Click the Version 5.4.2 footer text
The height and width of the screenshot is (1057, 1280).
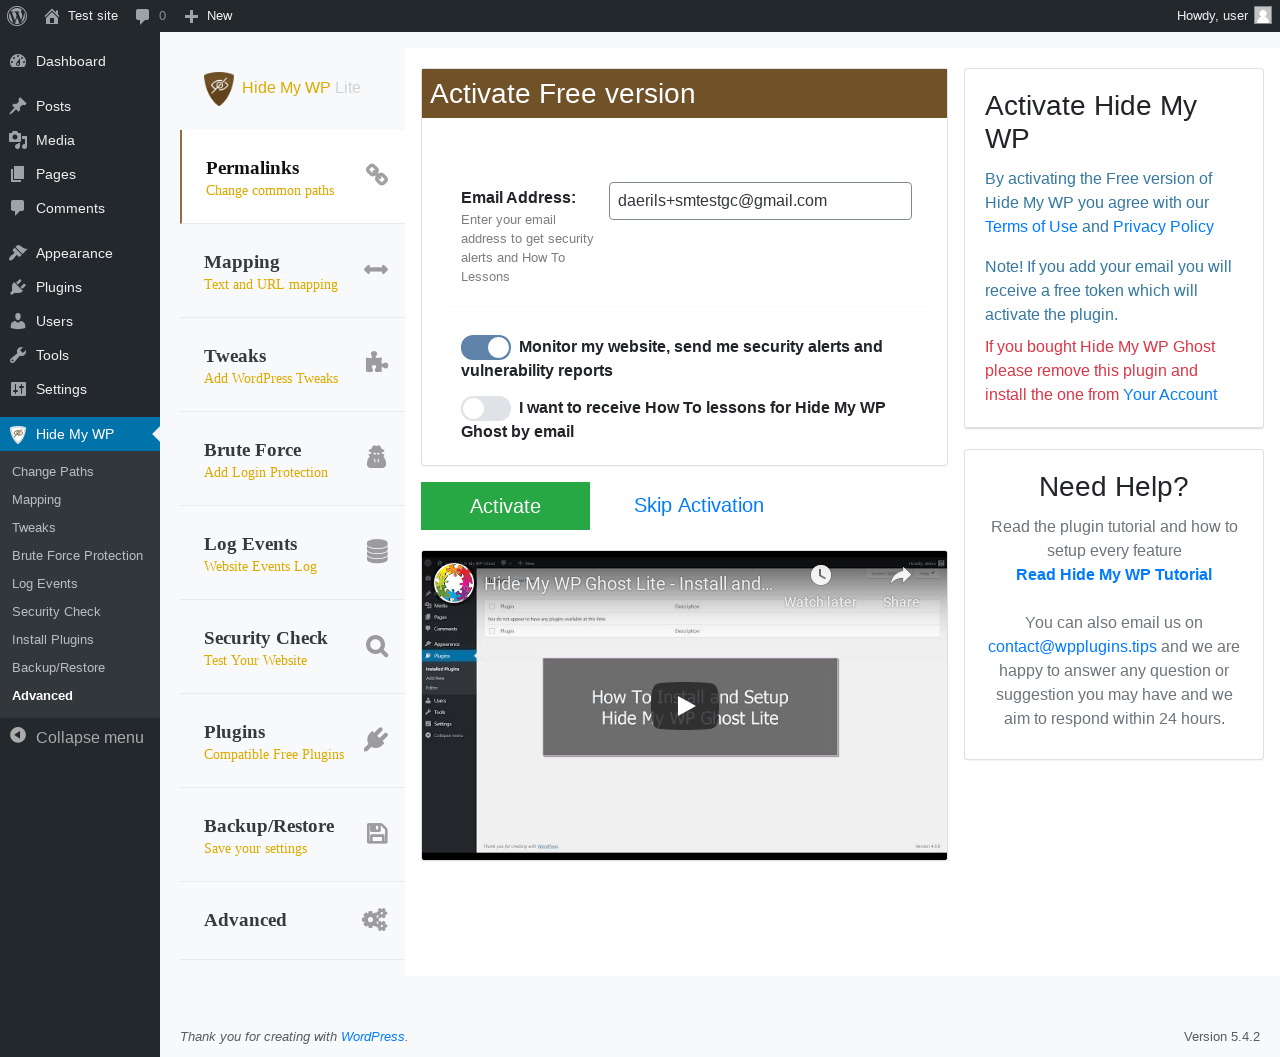coord(1222,1037)
